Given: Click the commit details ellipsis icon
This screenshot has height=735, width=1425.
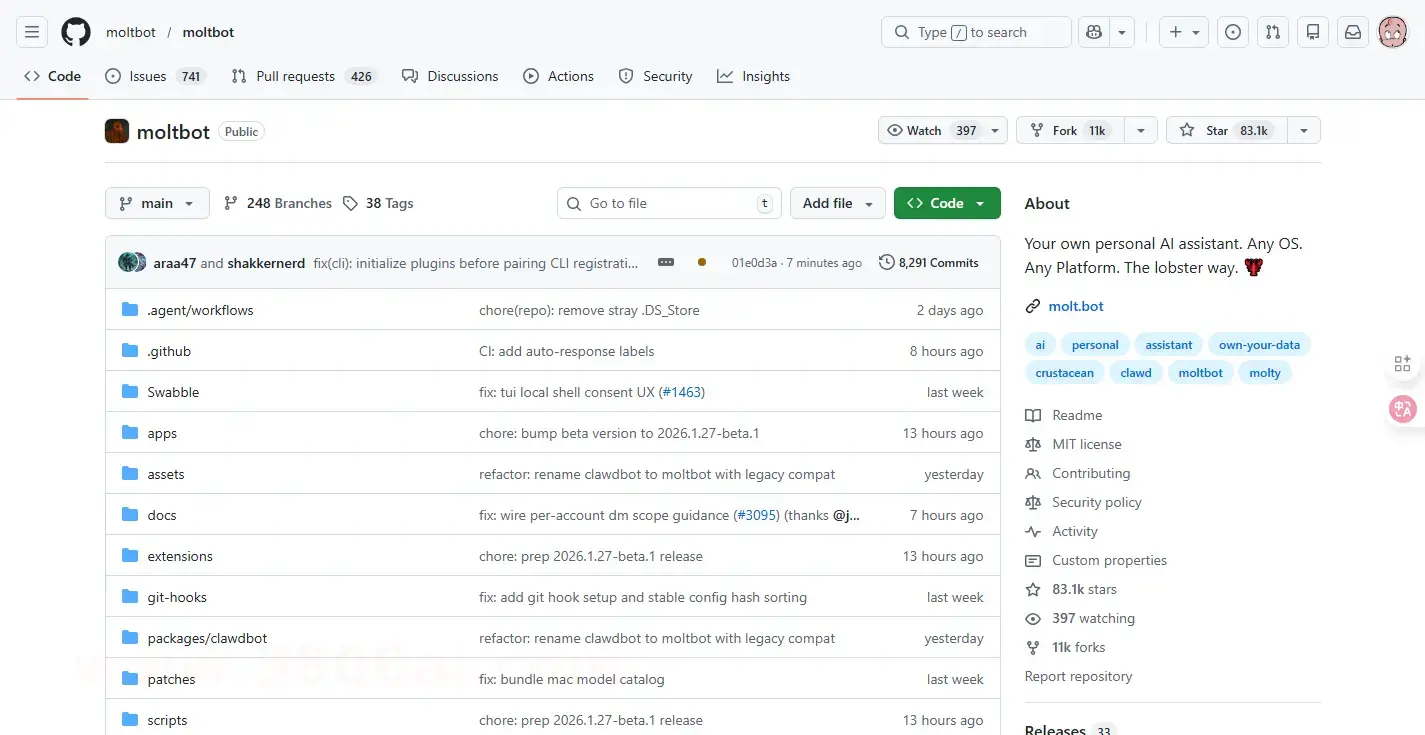Looking at the screenshot, I should pyautogui.click(x=666, y=263).
